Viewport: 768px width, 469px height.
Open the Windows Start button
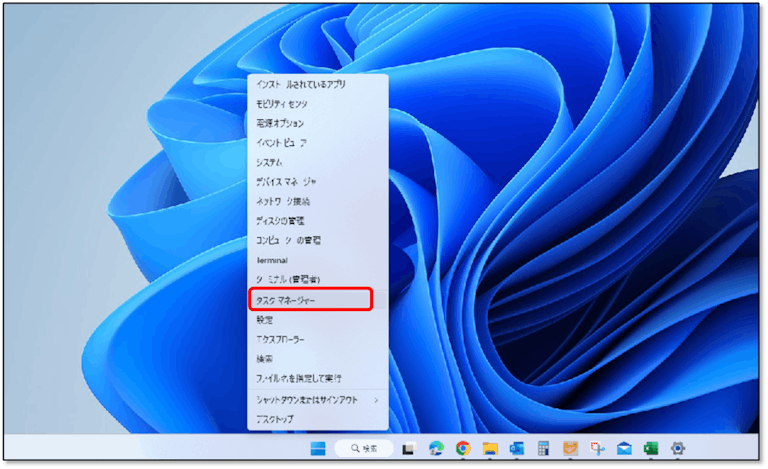pyautogui.click(x=318, y=448)
